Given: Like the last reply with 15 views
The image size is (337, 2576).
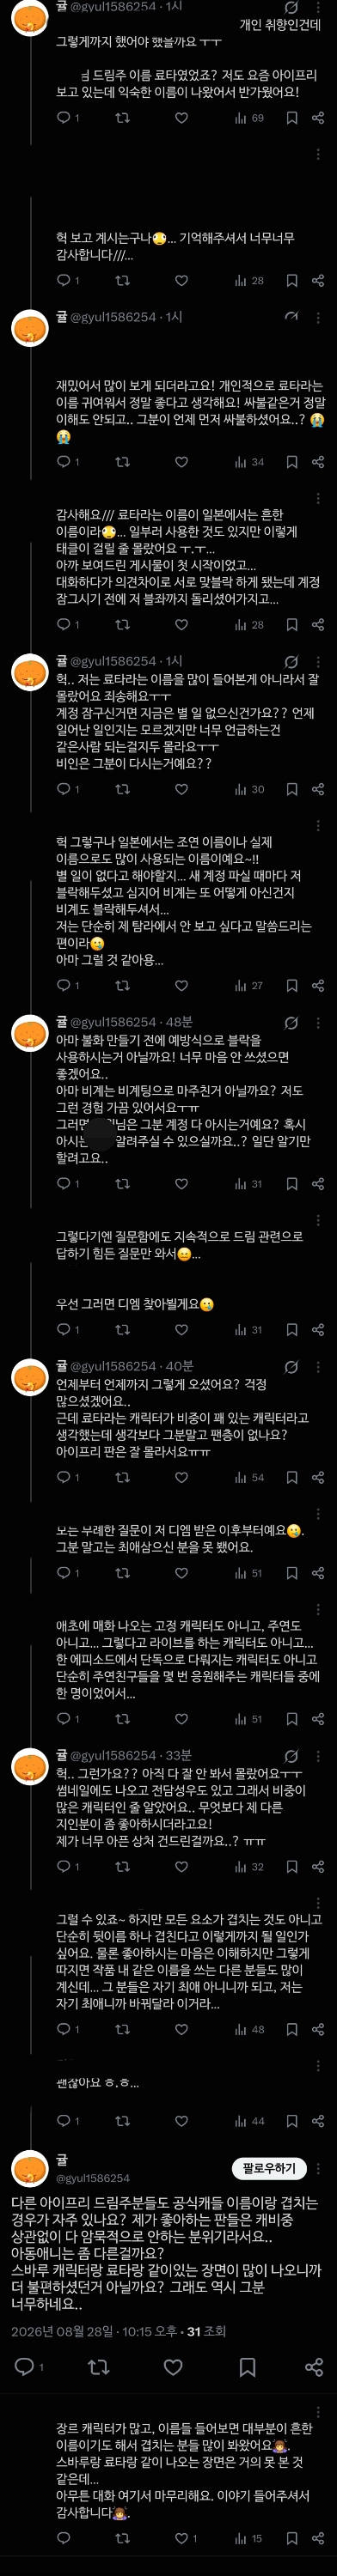Looking at the screenshot, I should 181,2538.
